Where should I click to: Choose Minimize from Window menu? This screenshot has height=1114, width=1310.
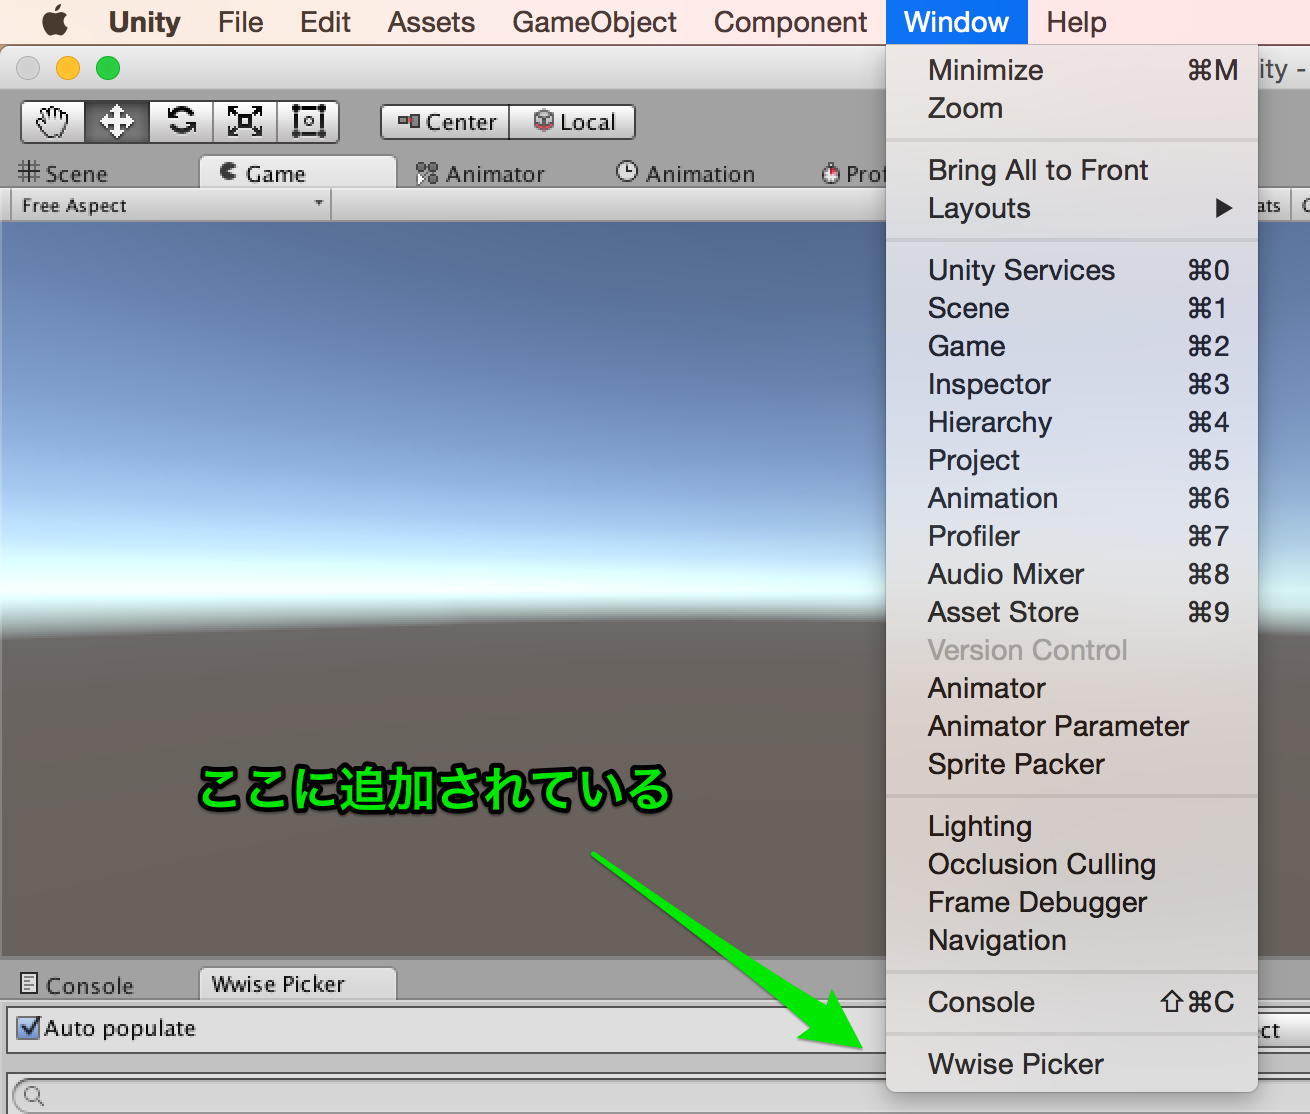point(1072,70)
